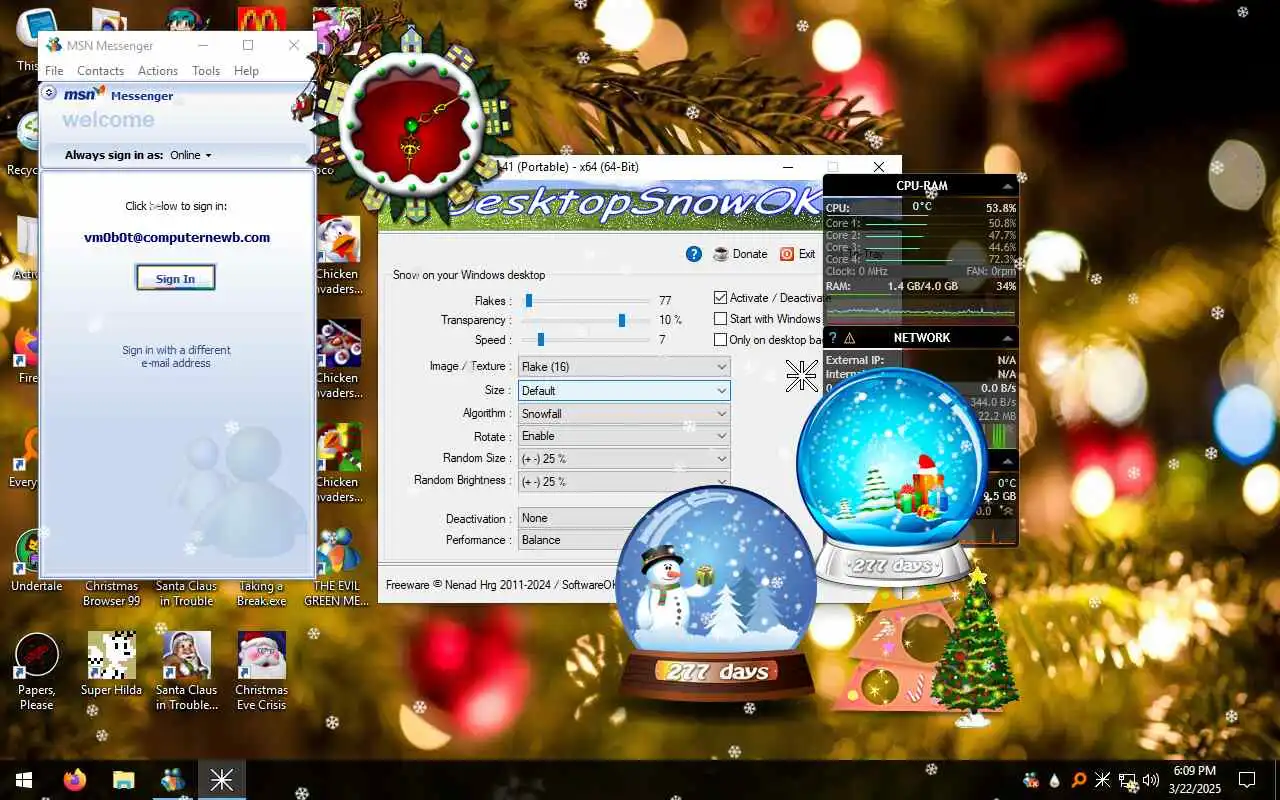1280x800 pixels.
Task: Collapse the CPU-RAM gadget panel arrow
Action: pos(1007,186)
